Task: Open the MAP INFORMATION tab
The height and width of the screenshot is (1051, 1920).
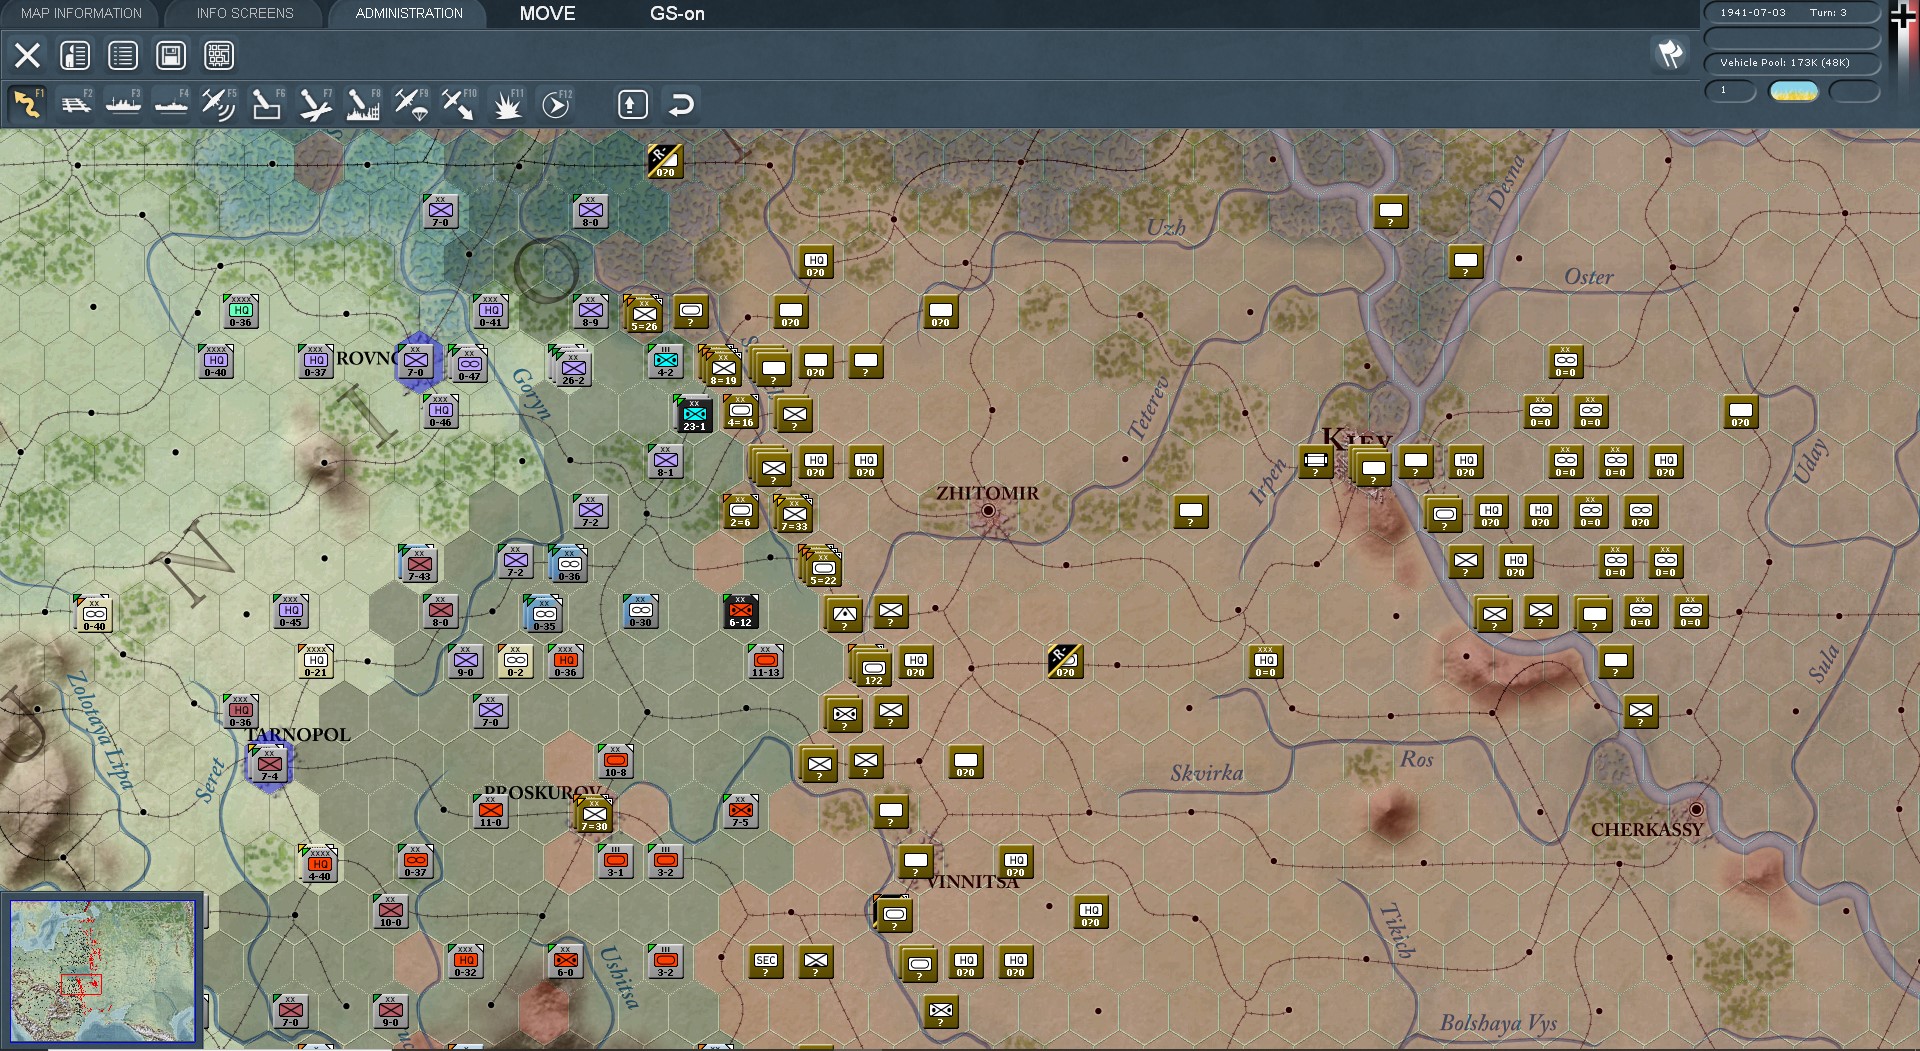Action: click(x=81, y=13)
